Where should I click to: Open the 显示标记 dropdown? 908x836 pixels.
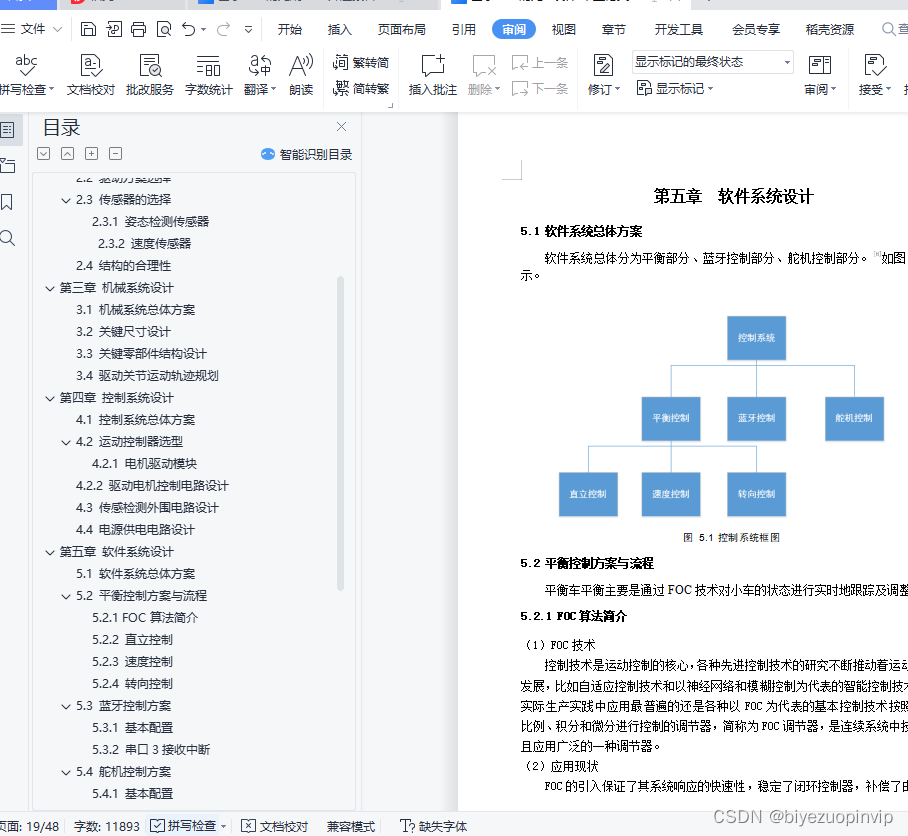tap(675, 89)
